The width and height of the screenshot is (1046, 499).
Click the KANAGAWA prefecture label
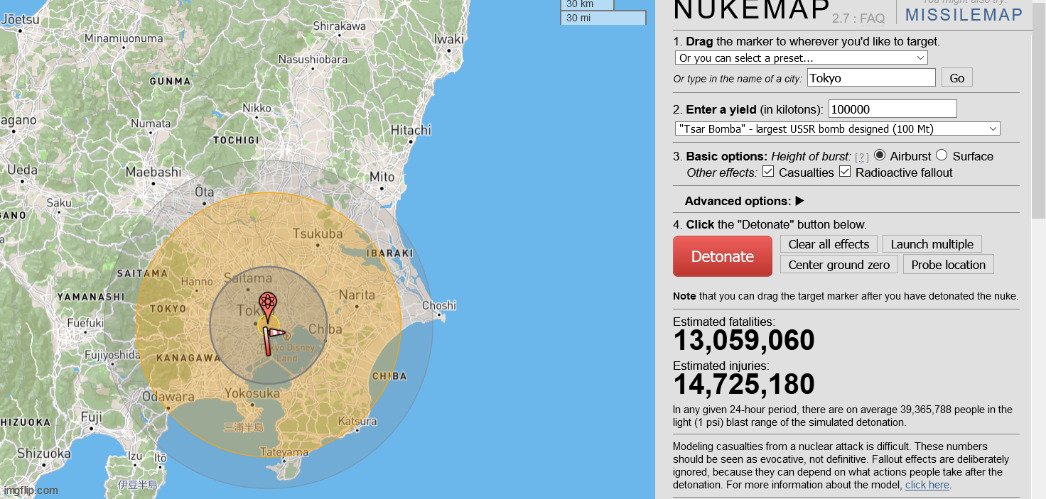point(187,358)
